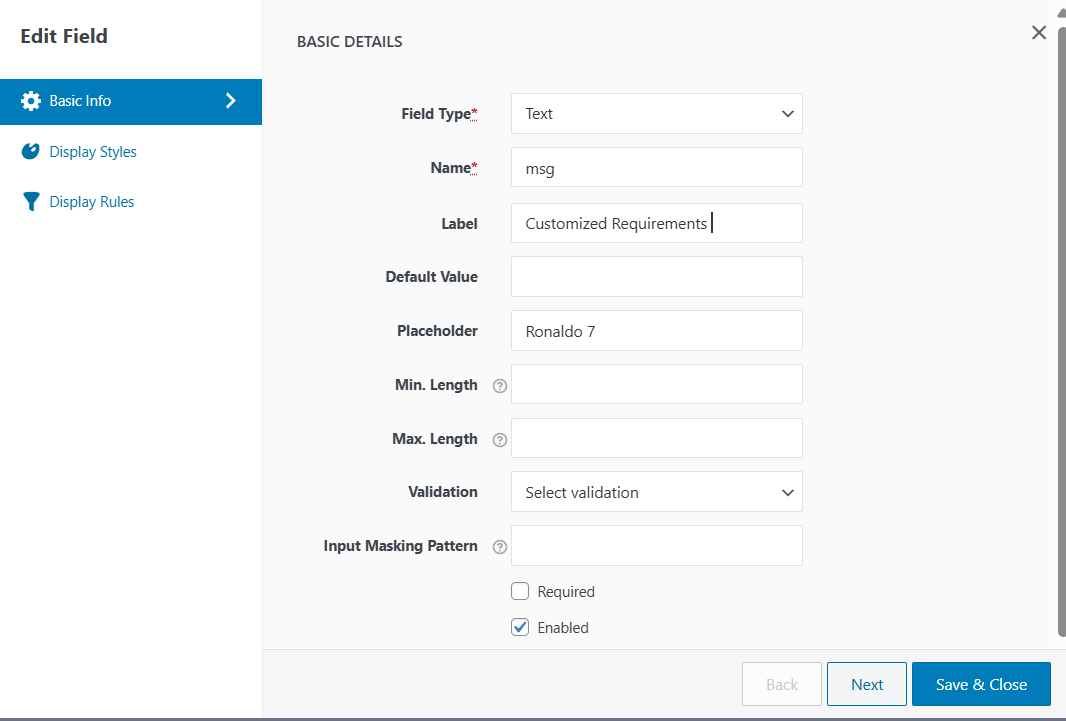Click the funnel icon beside Display Rules
This screenshot has width=1066, height=721.
[x=31, y=201]
